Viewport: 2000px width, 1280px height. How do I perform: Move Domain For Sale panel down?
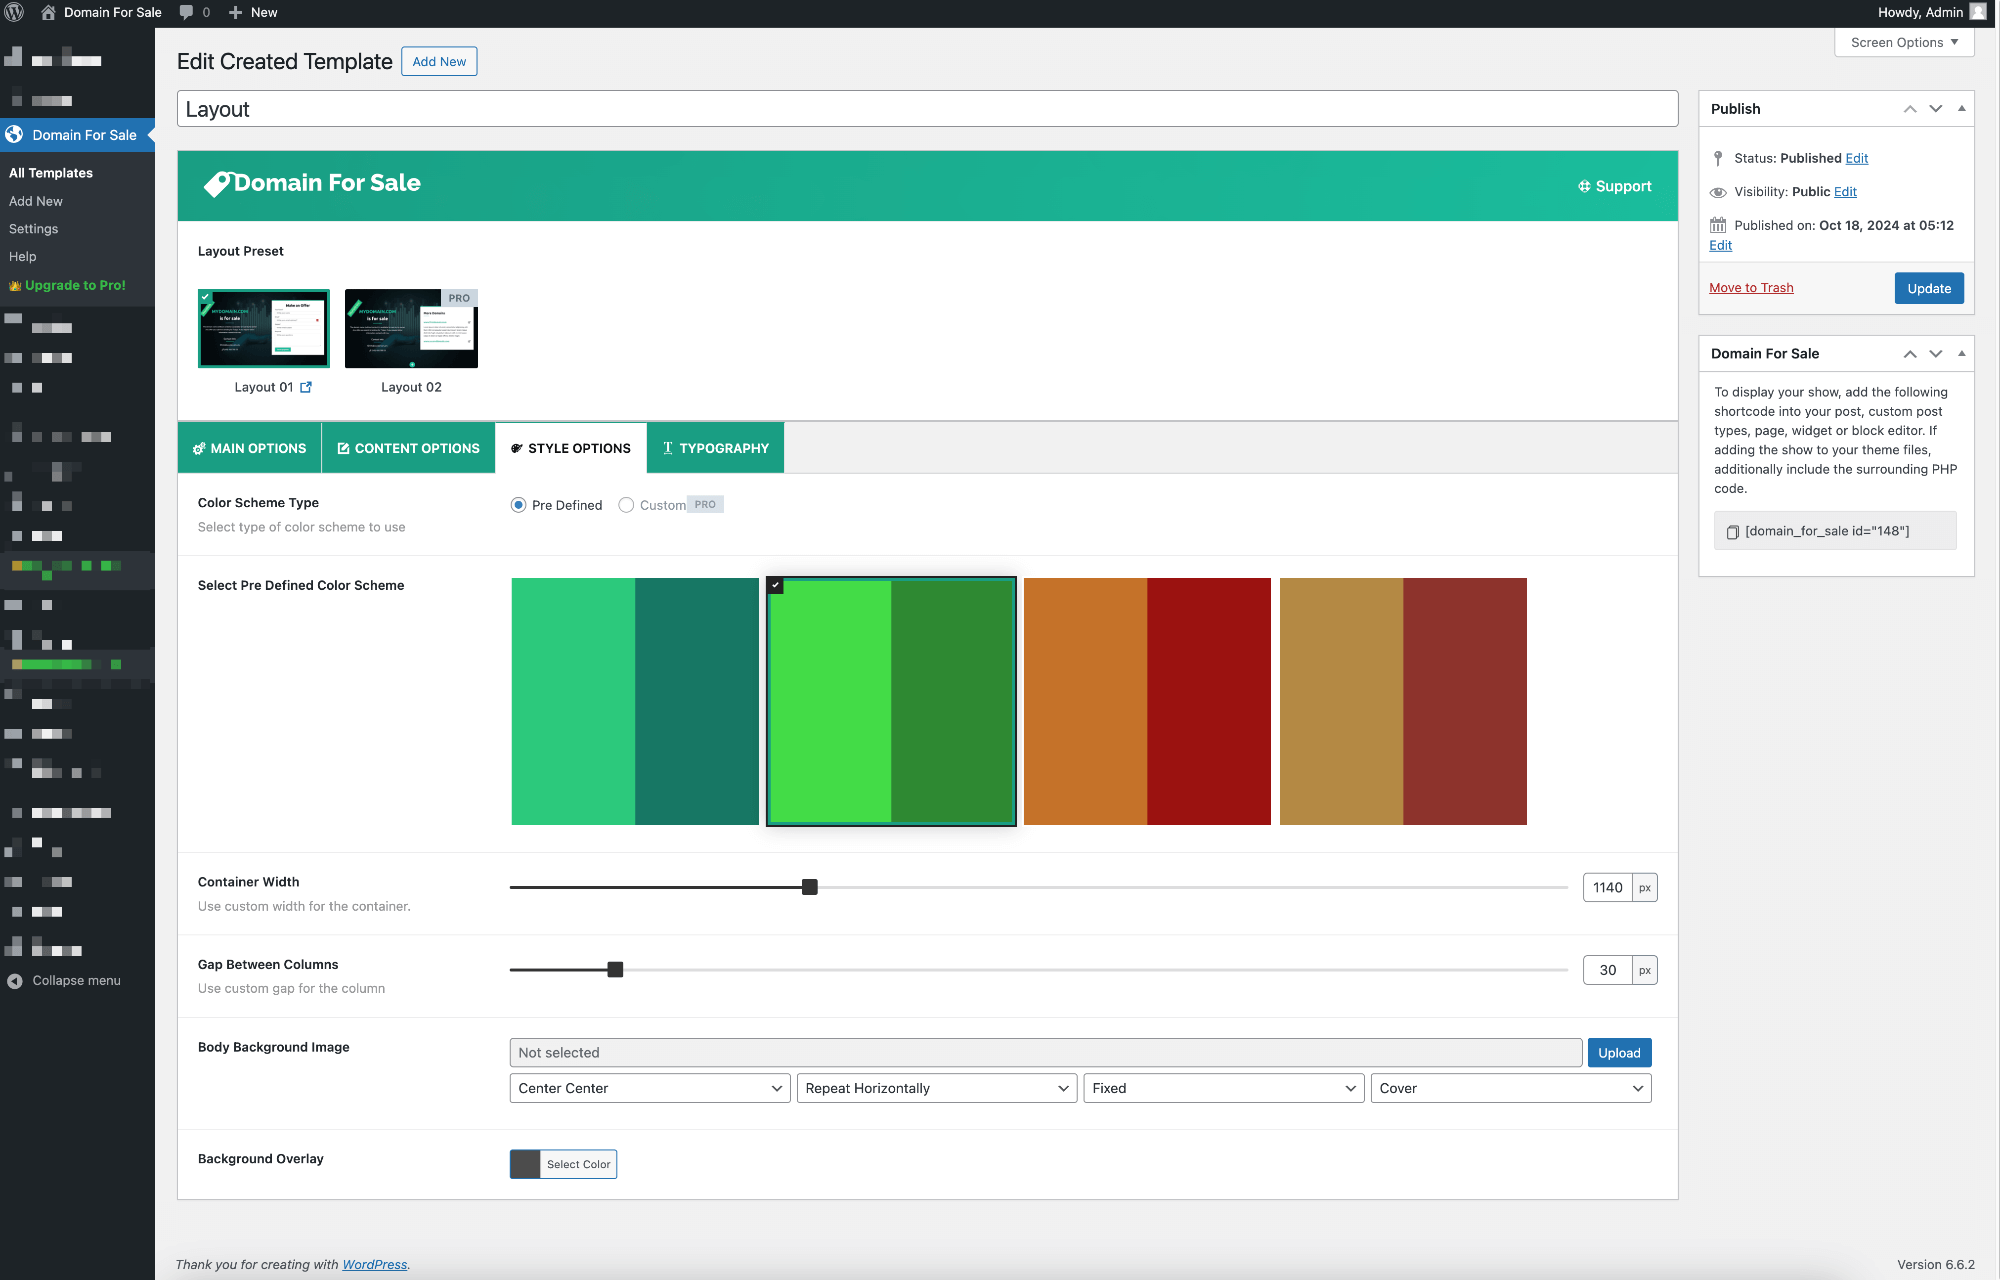[1936, 354]
